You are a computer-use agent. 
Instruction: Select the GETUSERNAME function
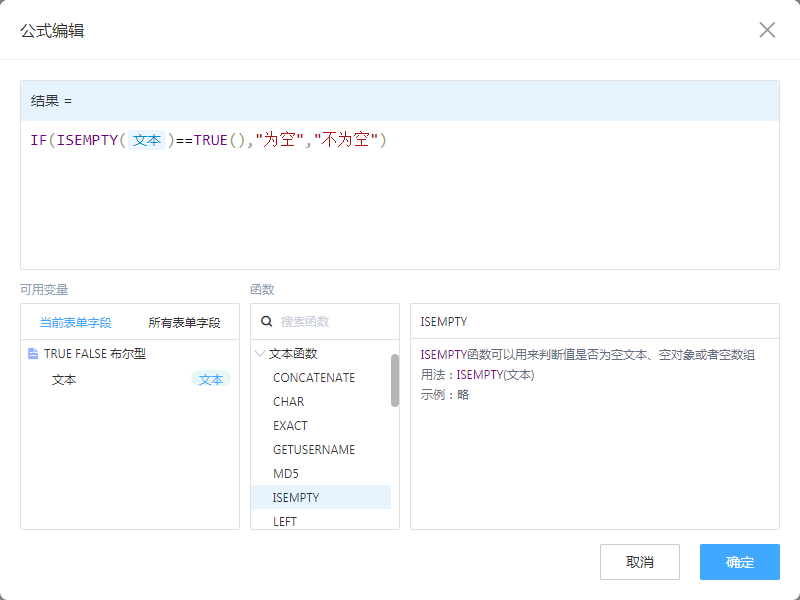(314, 450)
